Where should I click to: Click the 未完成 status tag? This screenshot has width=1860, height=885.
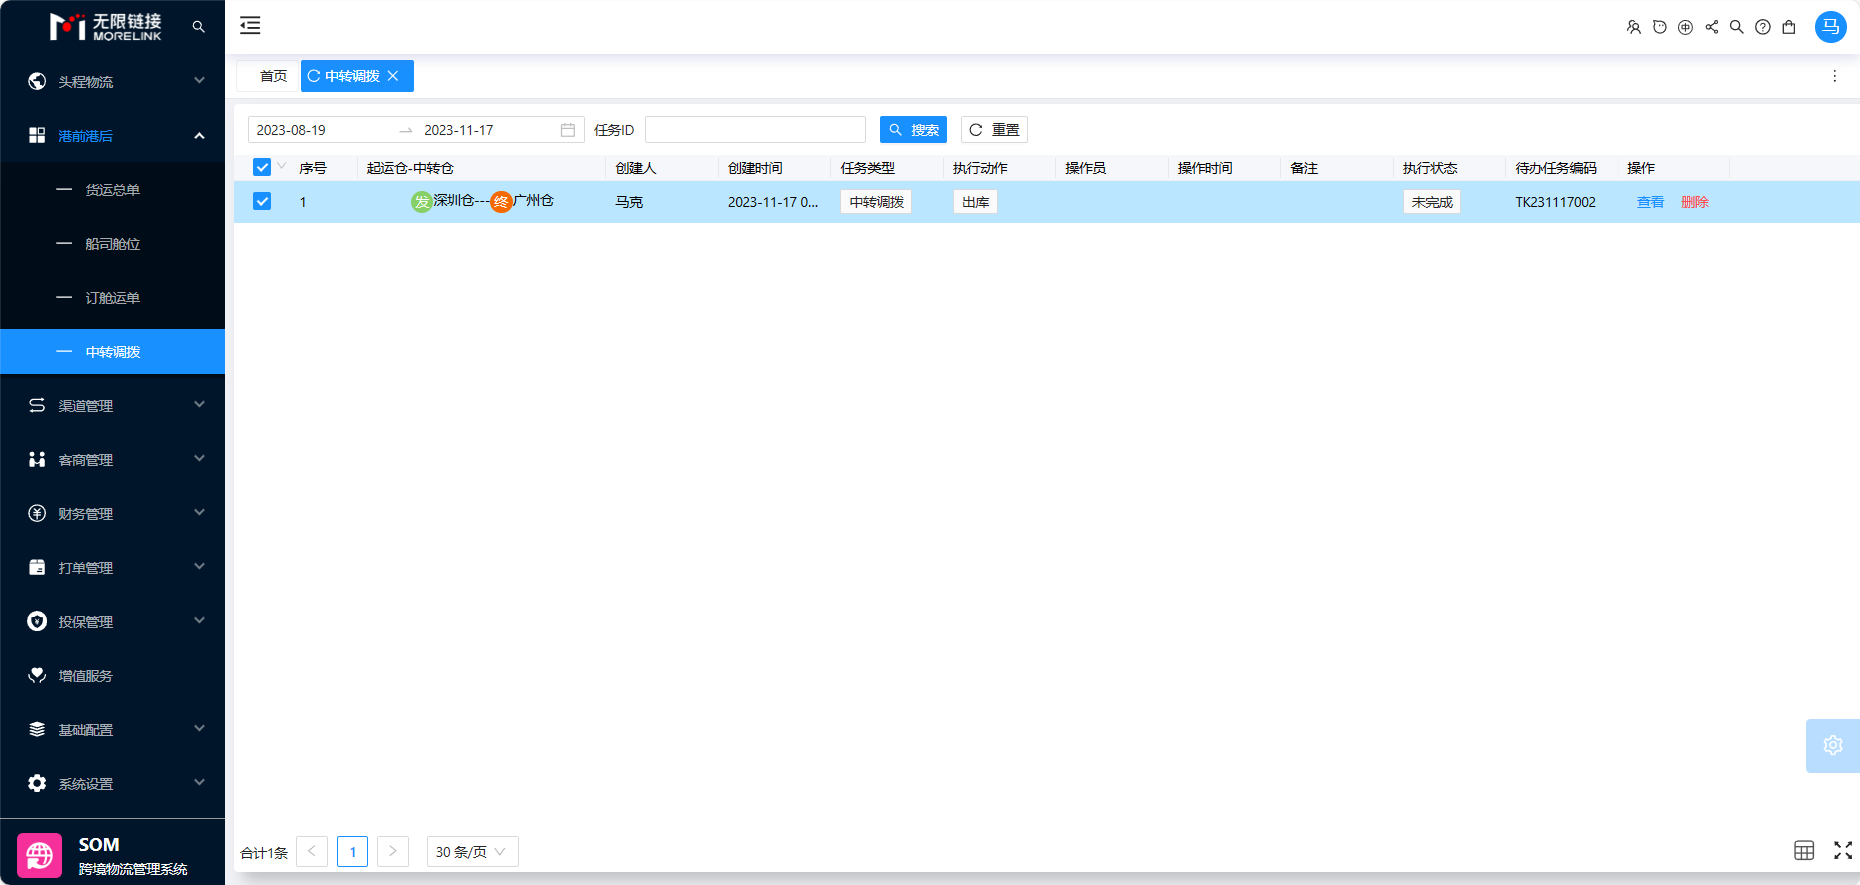[1432, 202]
